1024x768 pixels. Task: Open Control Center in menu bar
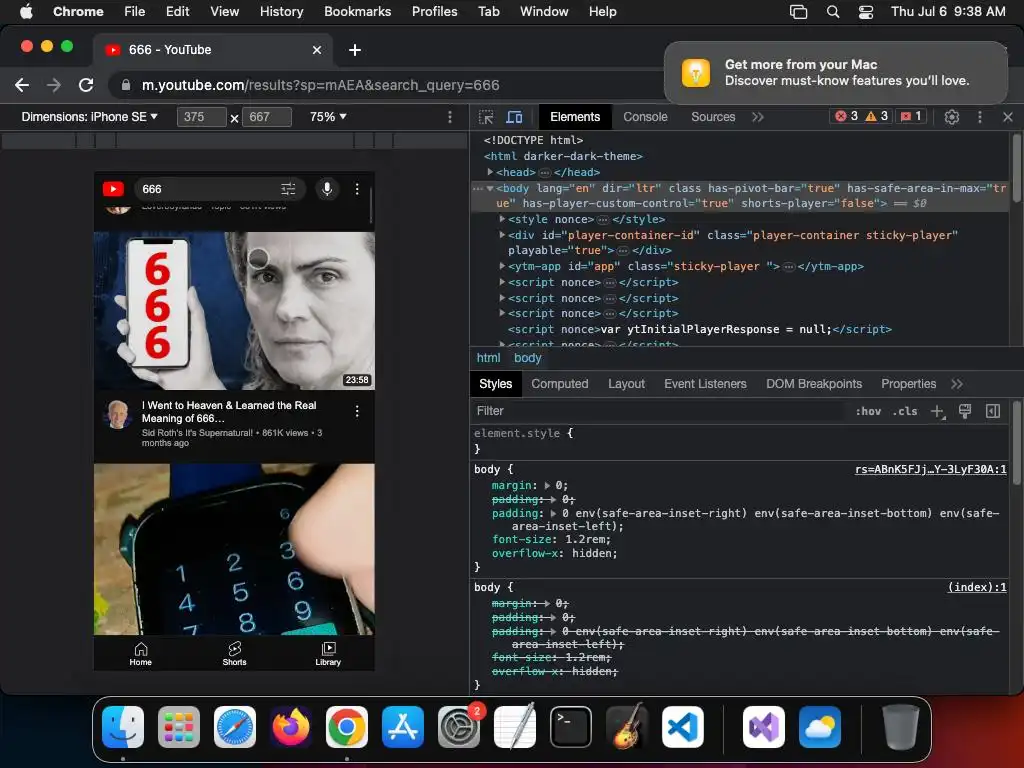pos(866,12)
